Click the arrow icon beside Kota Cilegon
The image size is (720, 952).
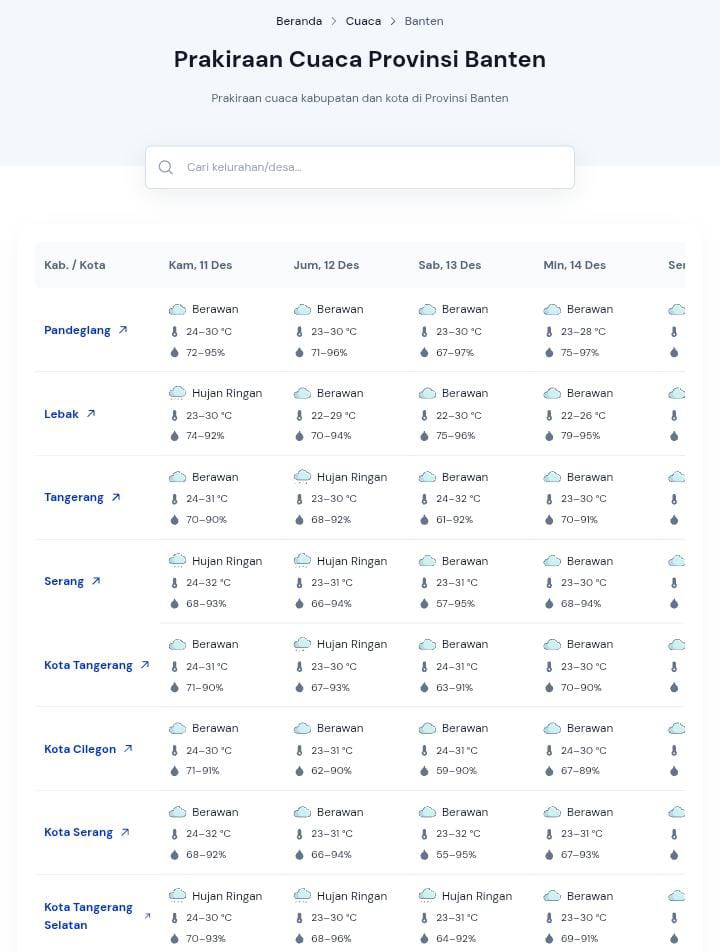[x=128, y=749]
